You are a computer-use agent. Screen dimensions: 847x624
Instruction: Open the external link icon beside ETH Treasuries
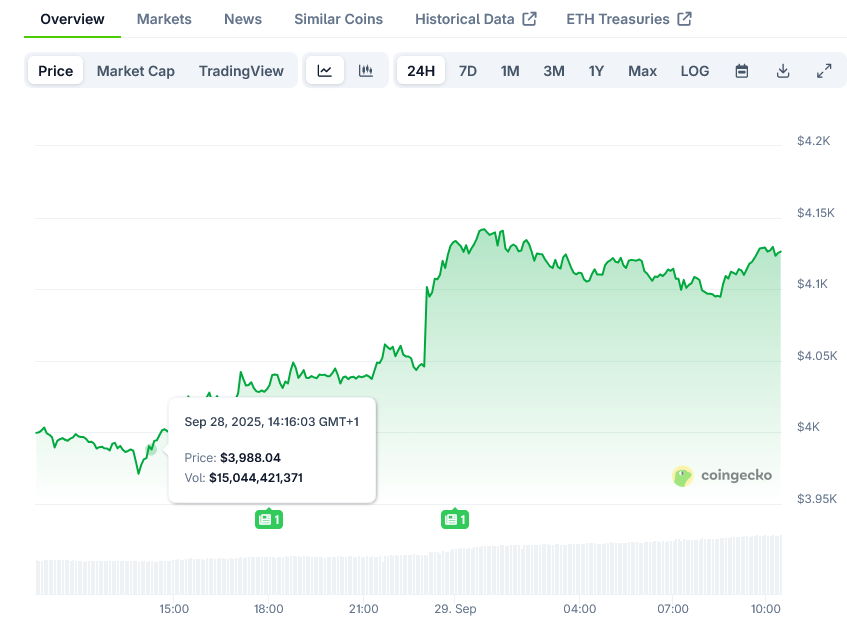pyautogui.click(x=684, y=18)
